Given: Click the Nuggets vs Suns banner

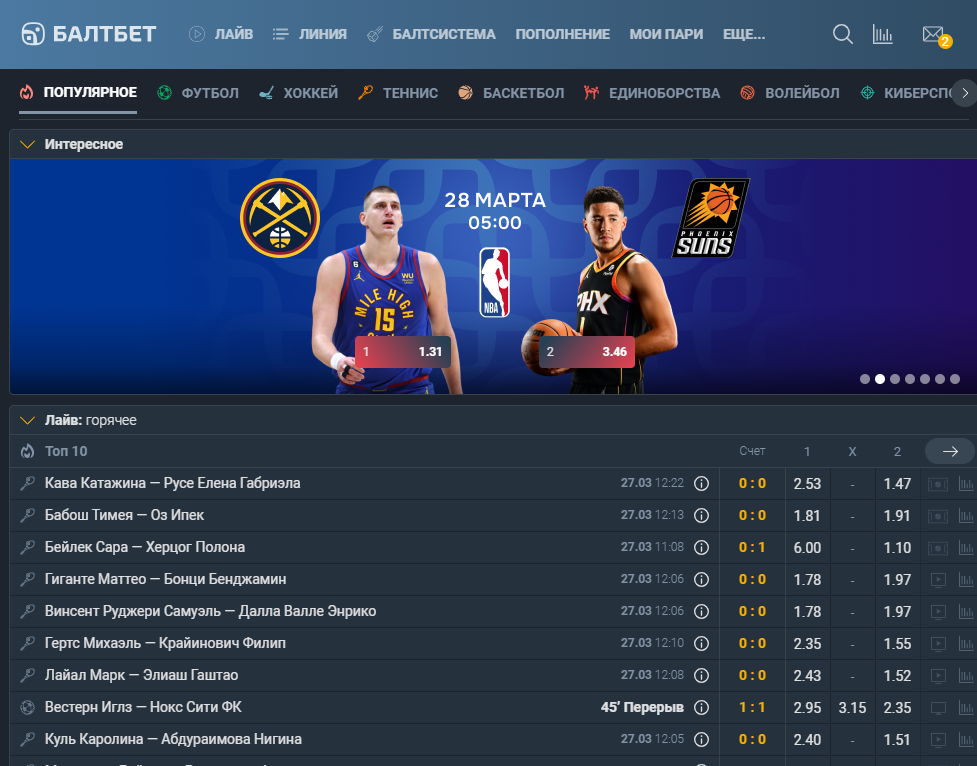Looking at the screenshot, I should (493, 276).
